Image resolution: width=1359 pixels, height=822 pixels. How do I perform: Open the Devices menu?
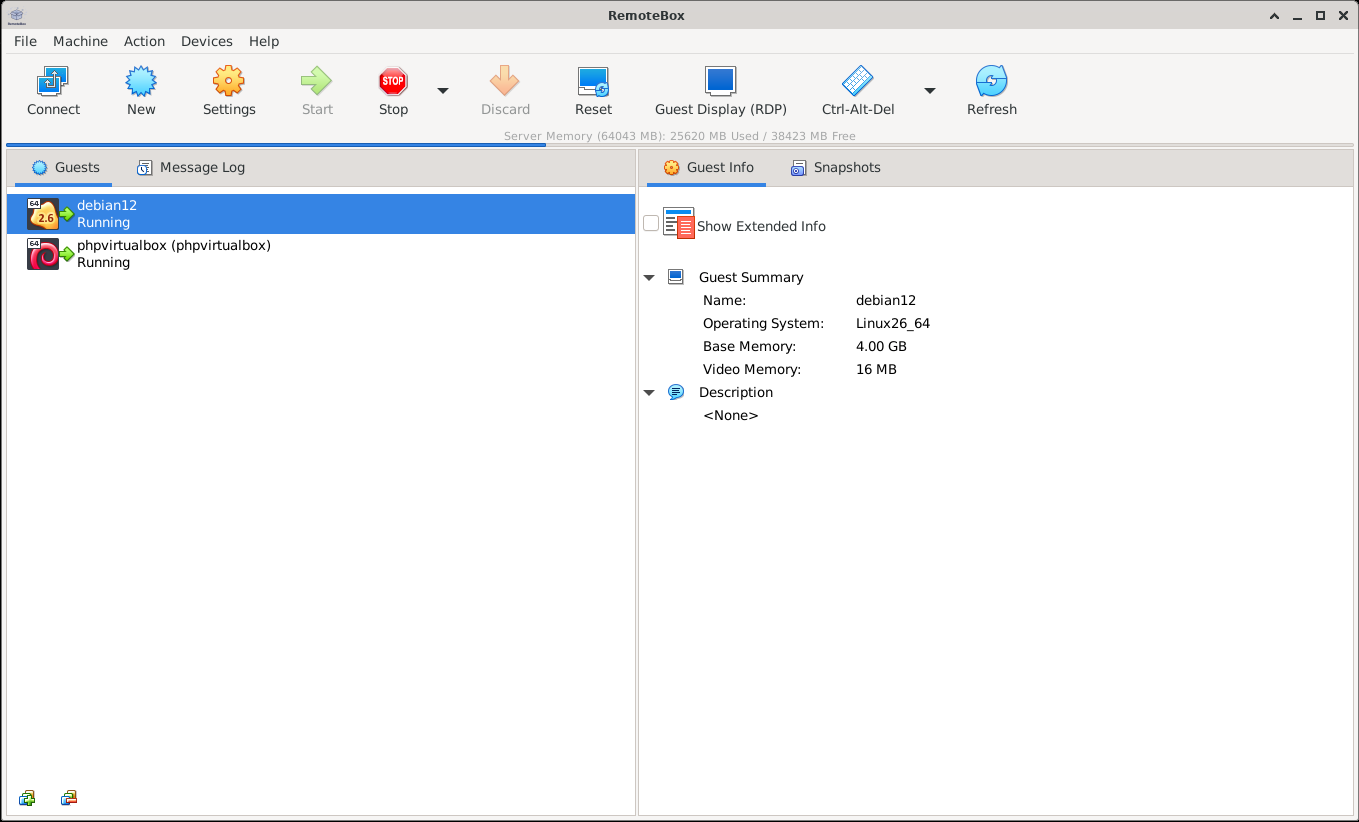[207, 41]
